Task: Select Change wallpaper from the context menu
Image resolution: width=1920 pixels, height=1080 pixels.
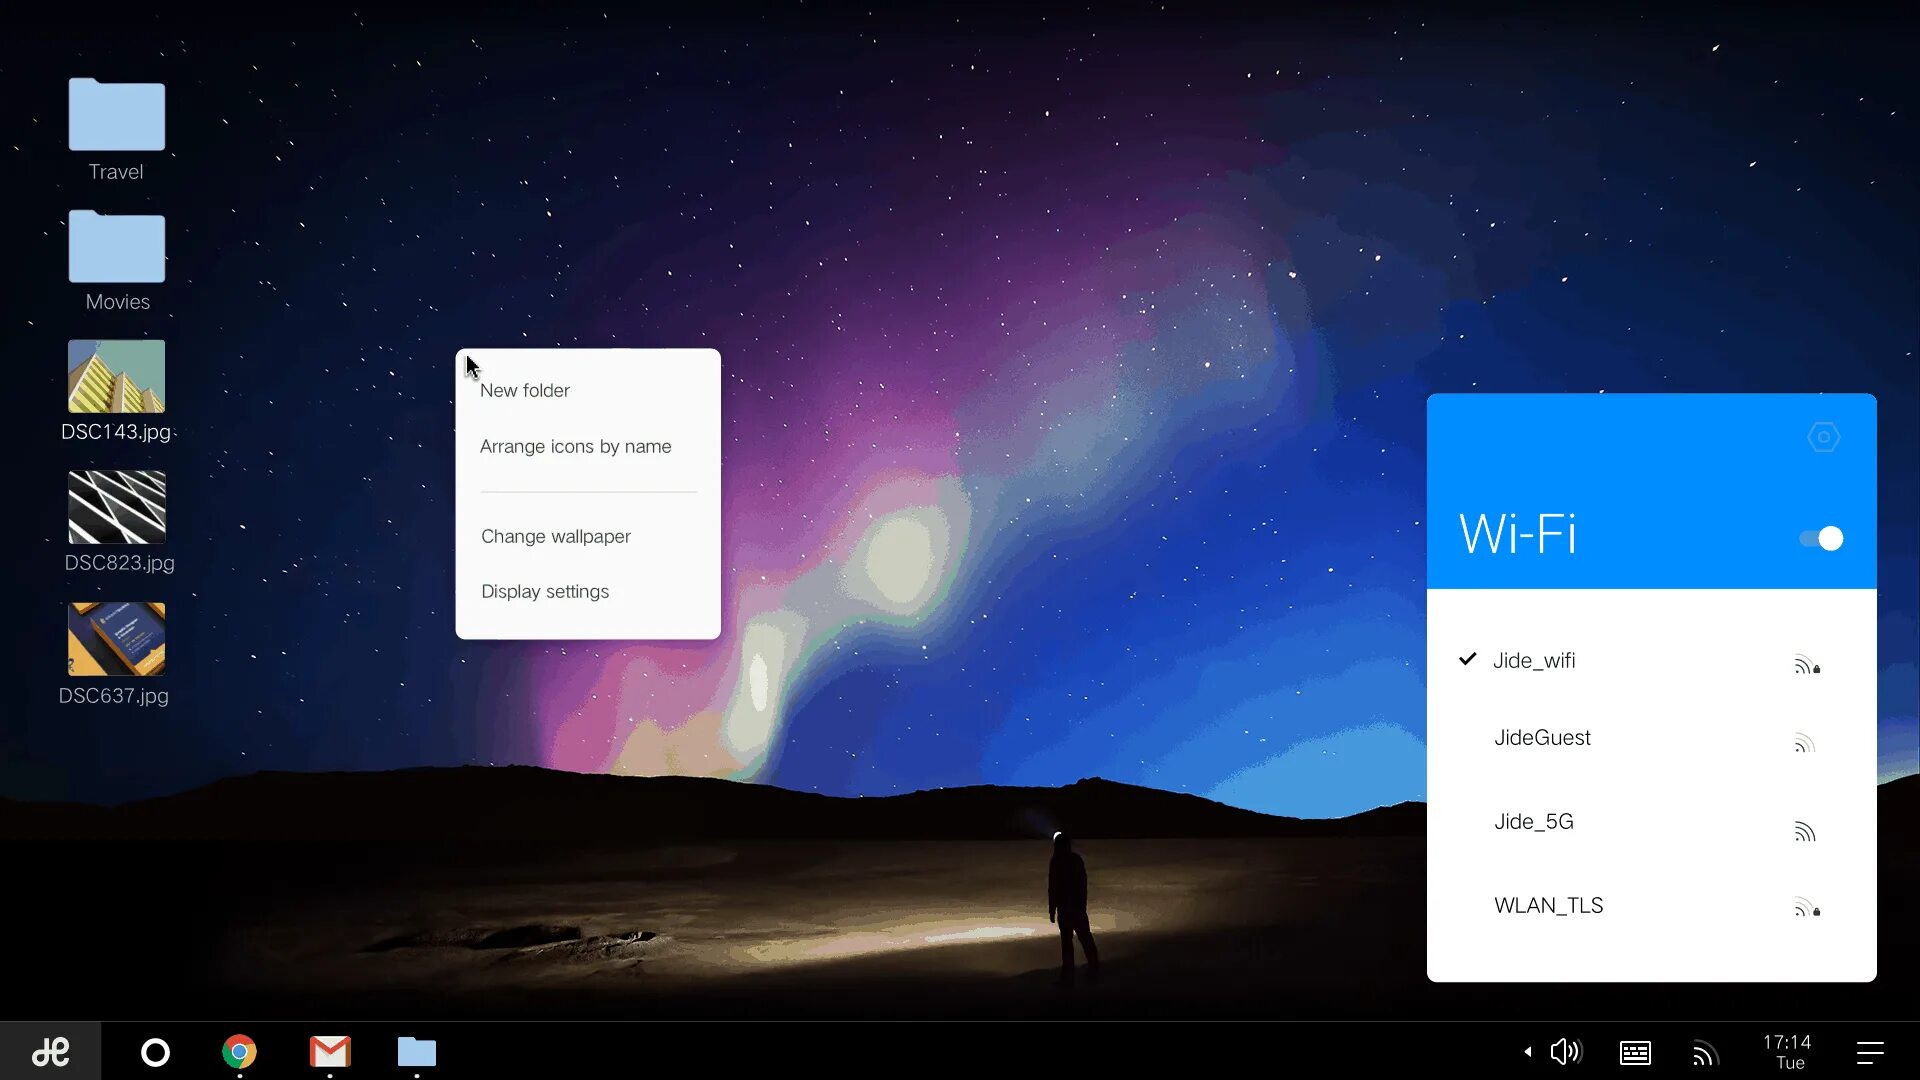Action: tap(555, 536)
